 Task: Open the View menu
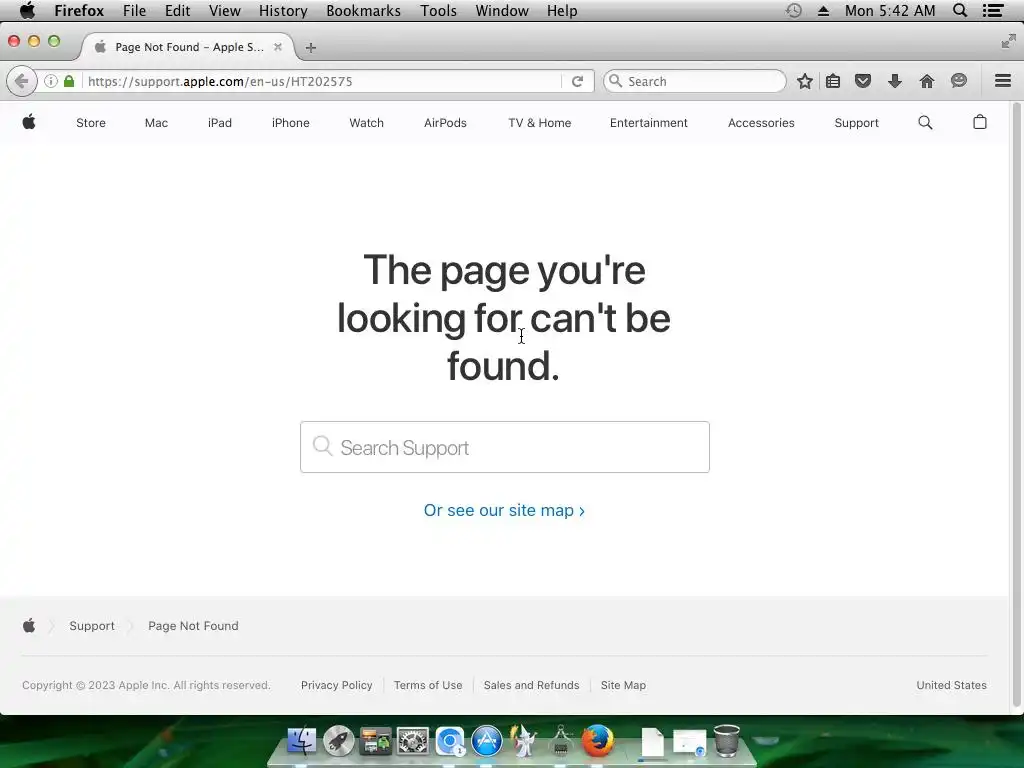[x=225, y=11]
